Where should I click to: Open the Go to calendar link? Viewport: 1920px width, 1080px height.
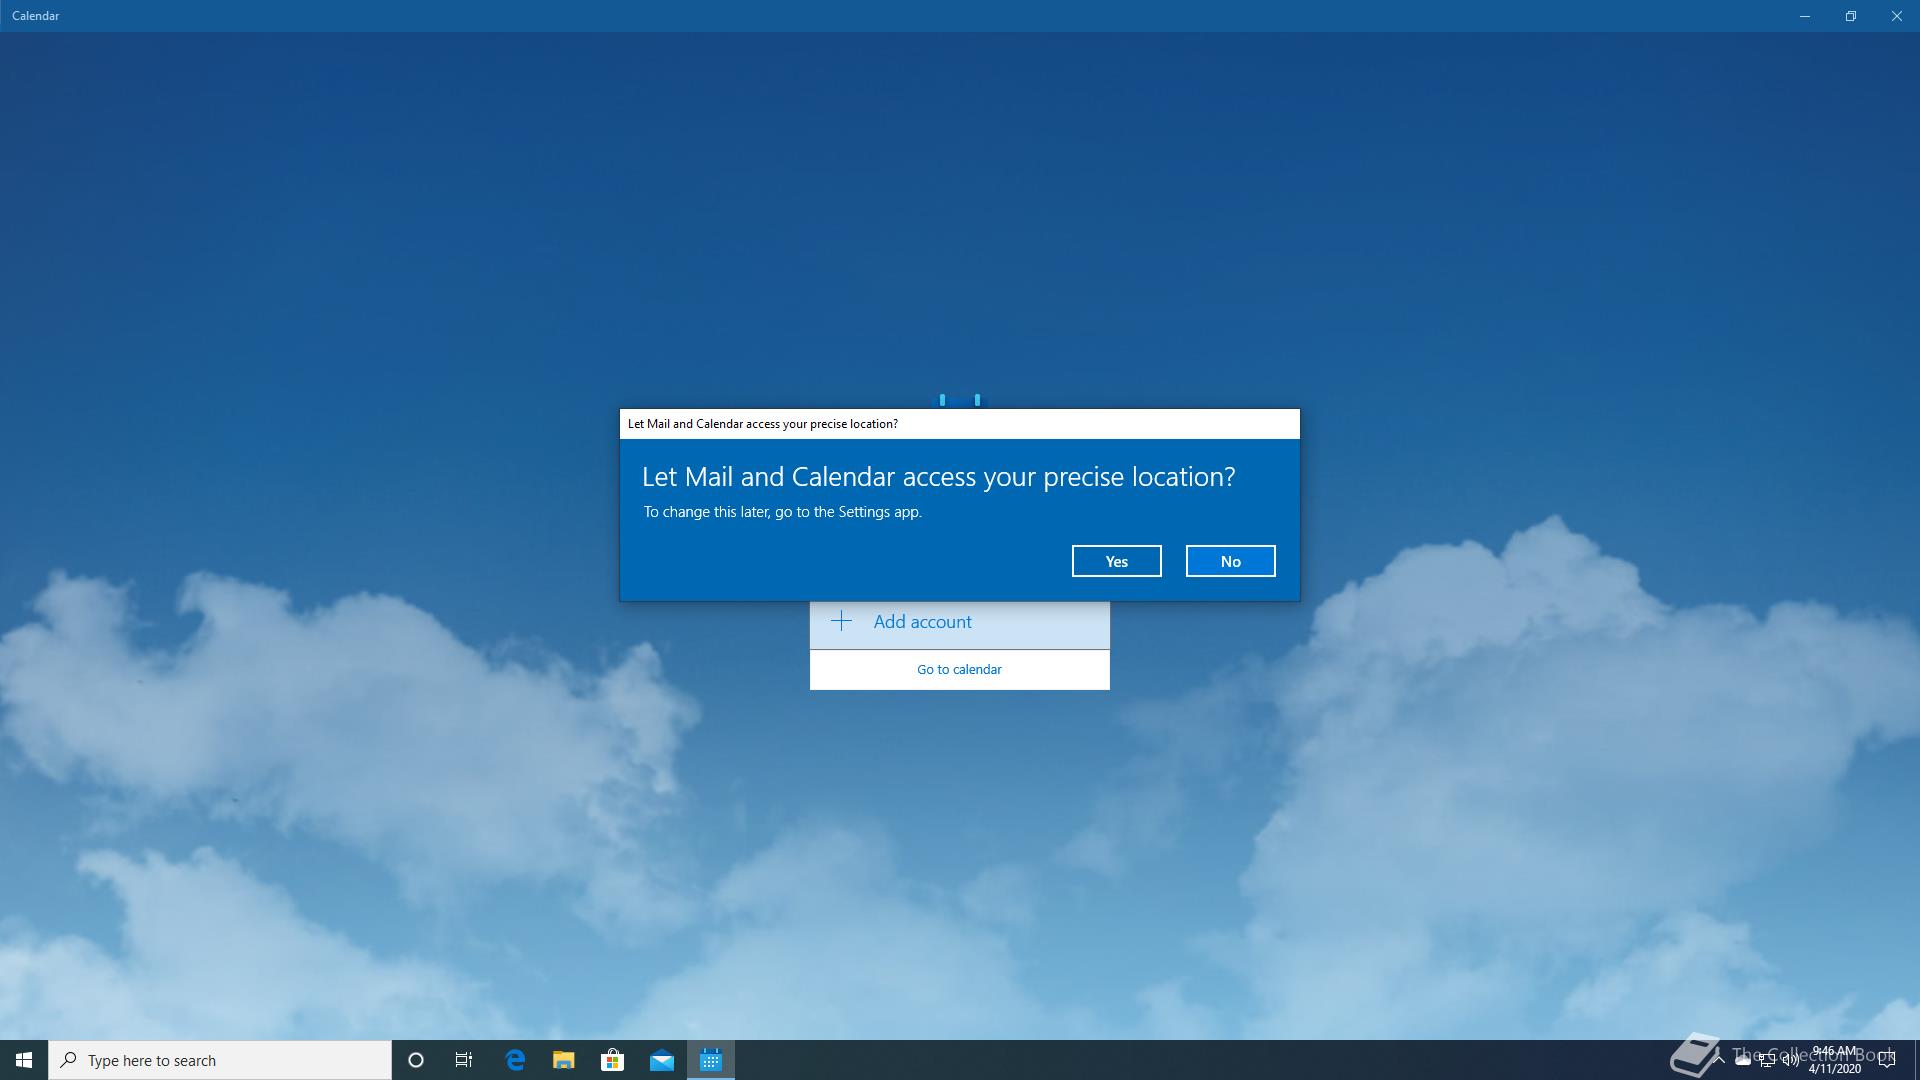(959, 670)
